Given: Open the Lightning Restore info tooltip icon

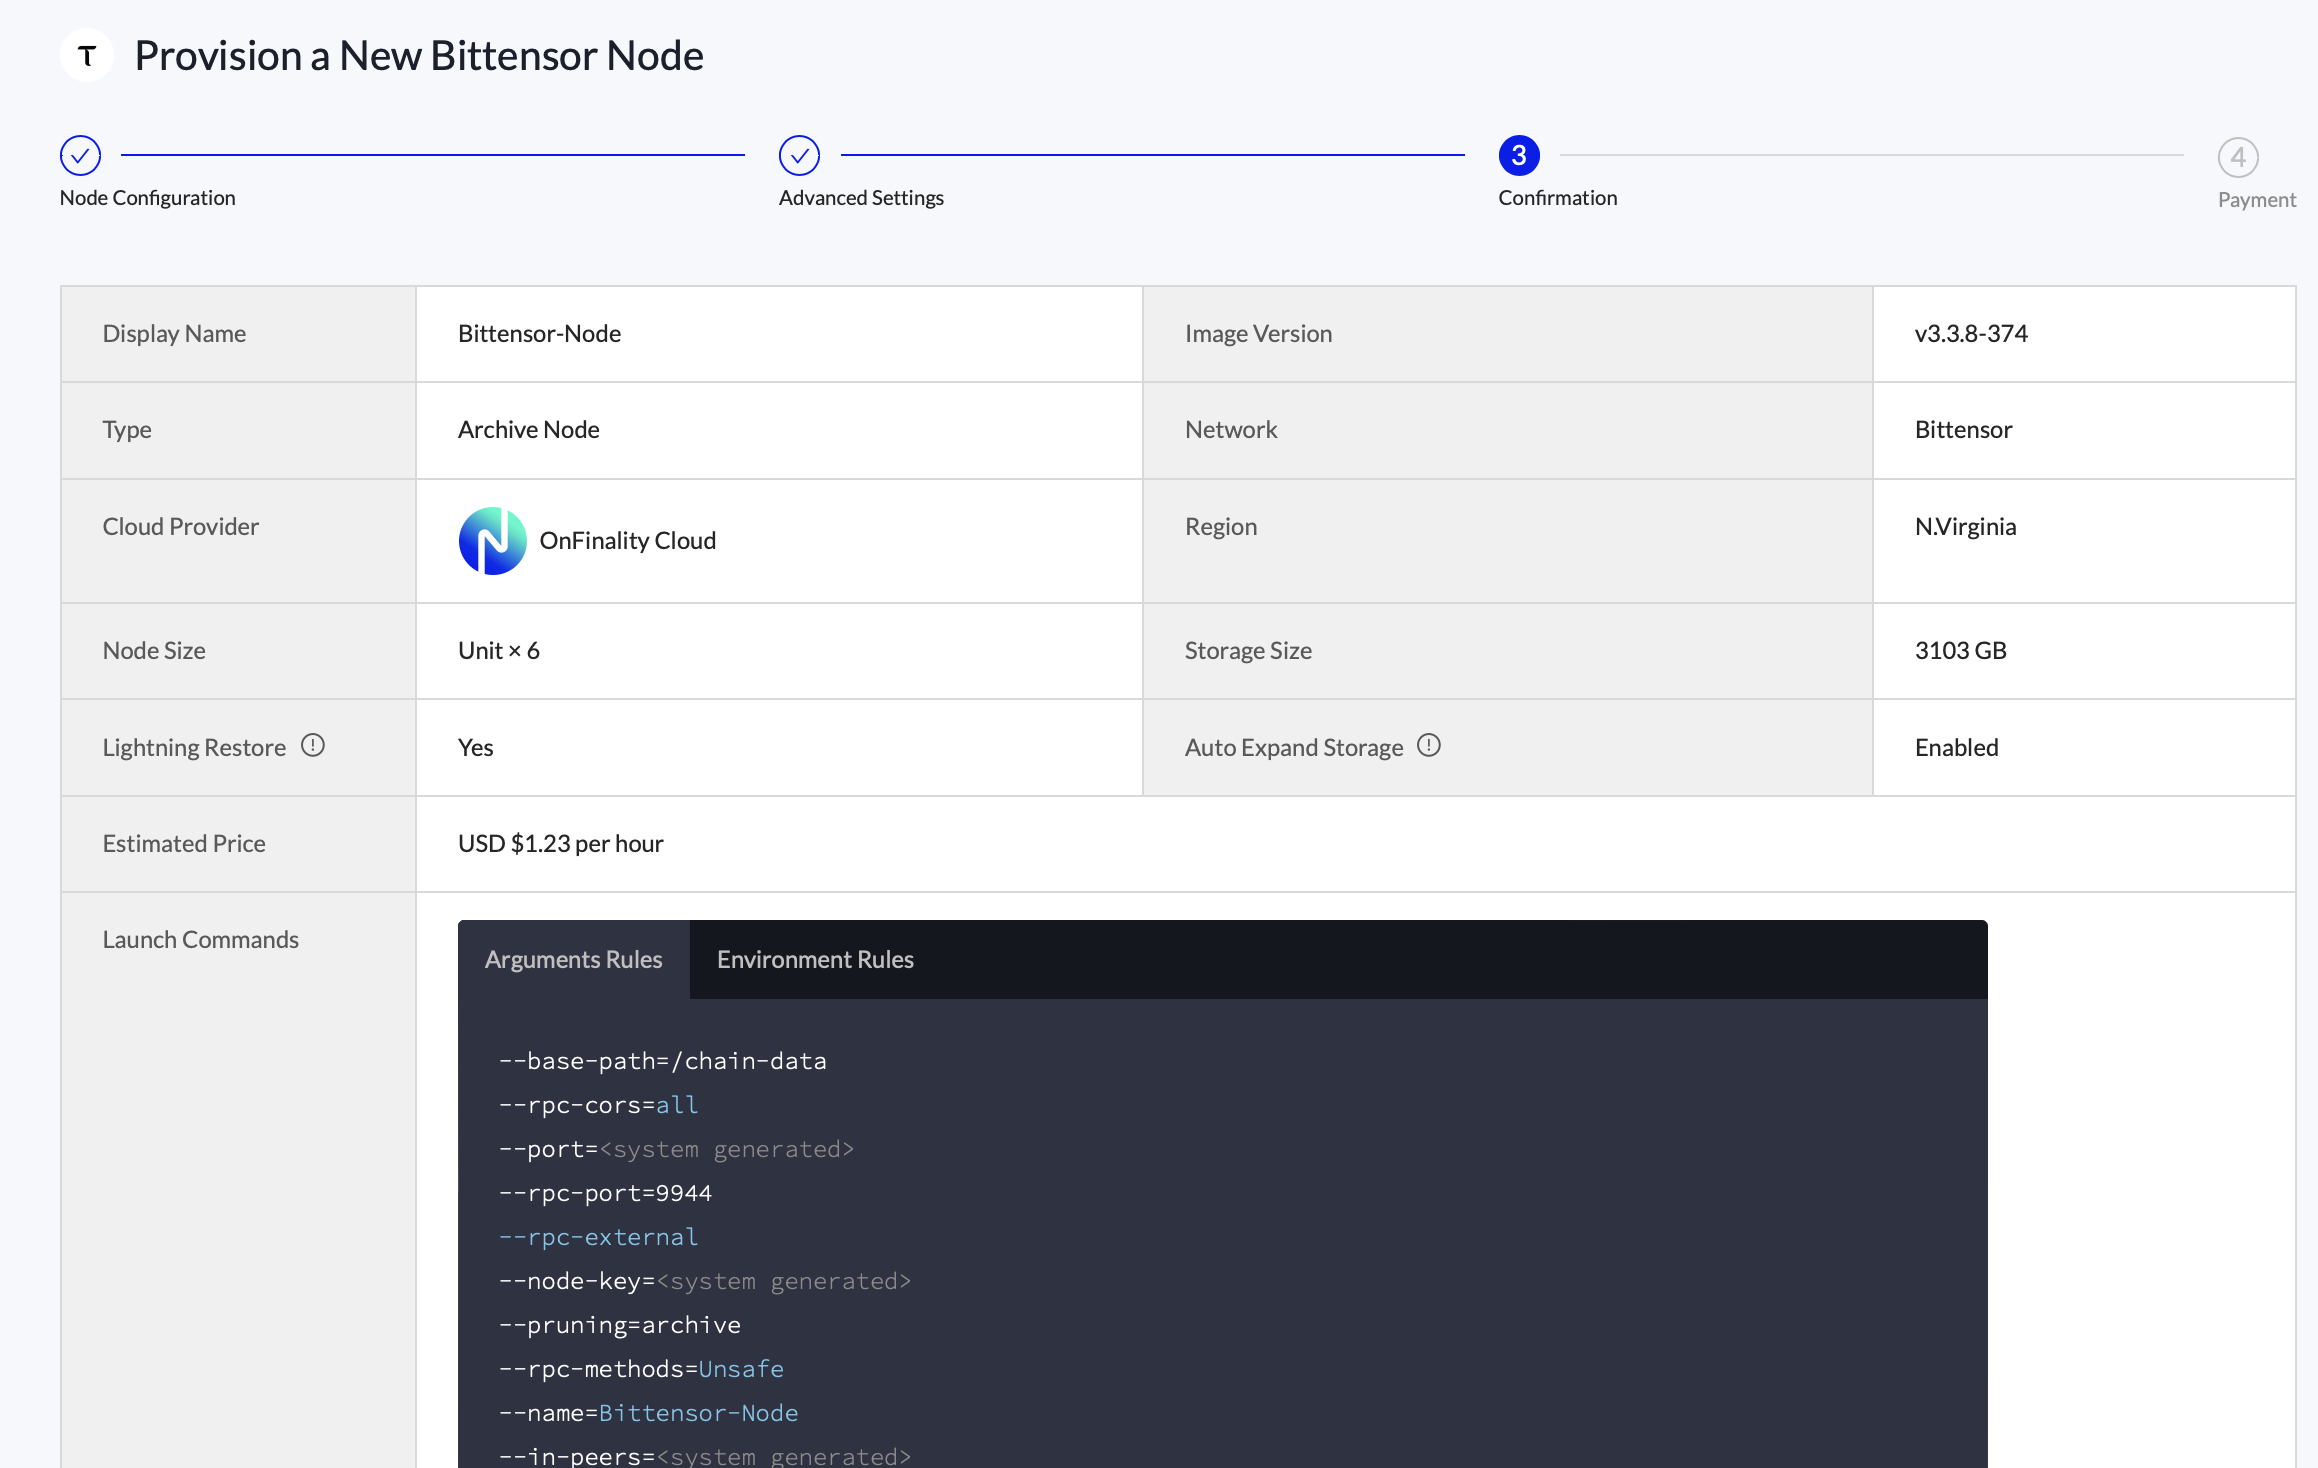Looking at the screenshot, I should [314, 745].
